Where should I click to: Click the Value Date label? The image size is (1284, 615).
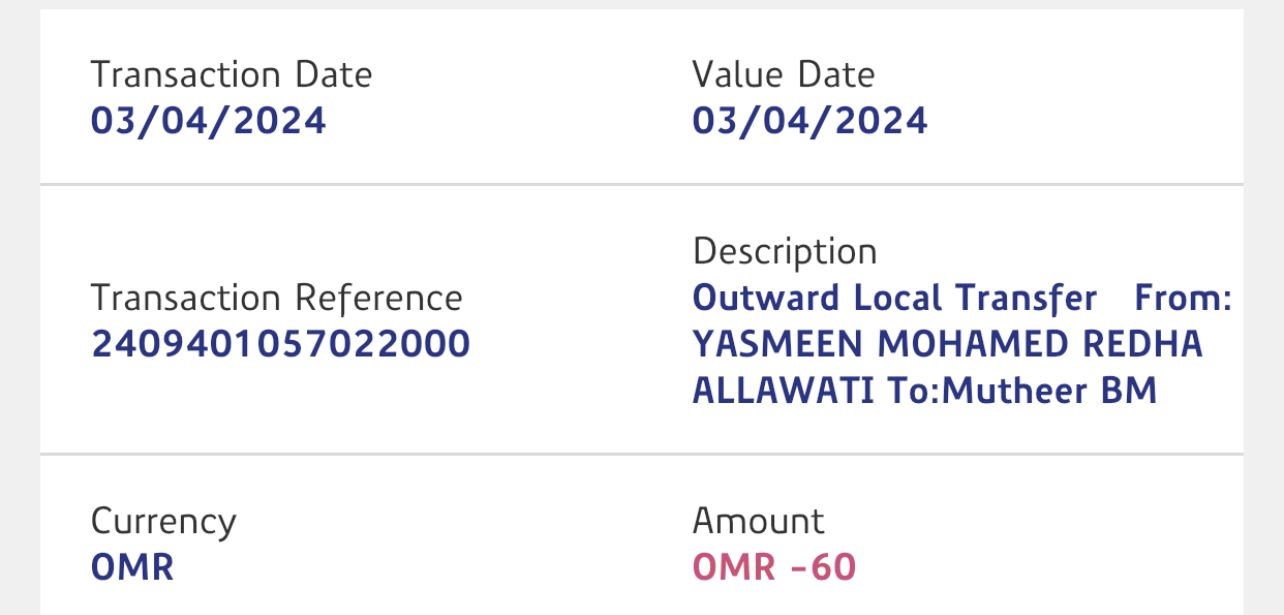pos(783,75)
